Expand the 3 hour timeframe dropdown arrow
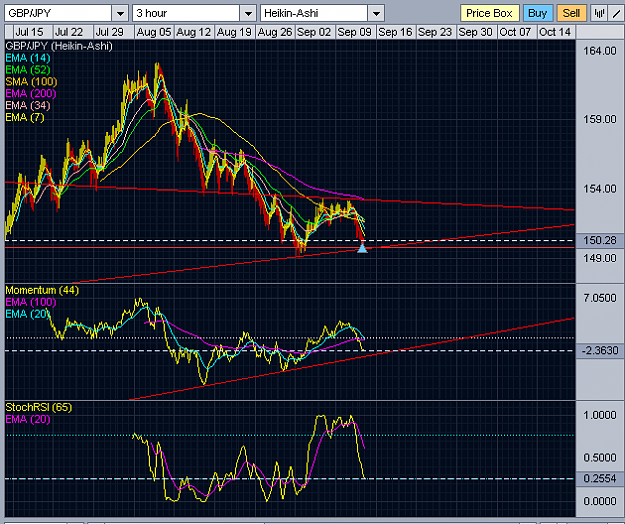The height and width of the screenshot is (524, 625). pos(248,14)
